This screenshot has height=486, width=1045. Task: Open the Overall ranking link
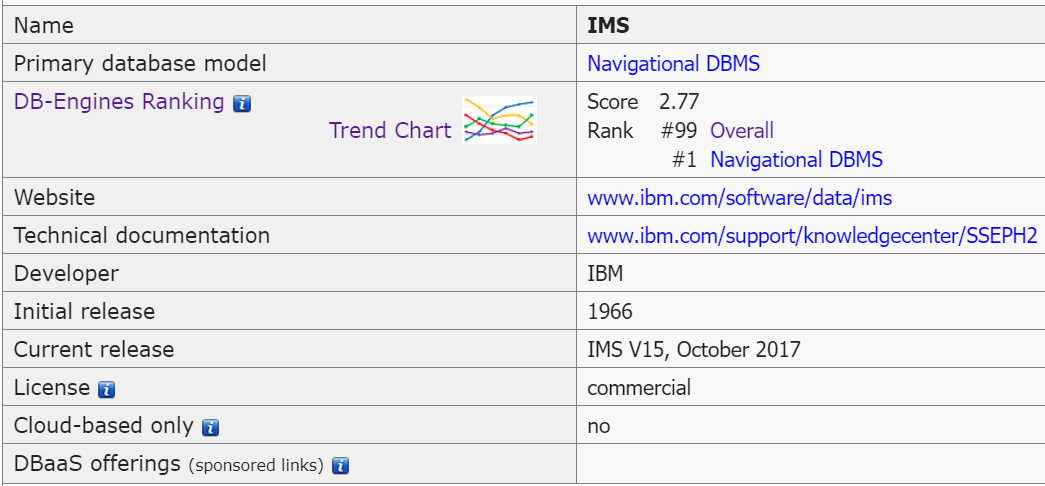click(742, 130)
